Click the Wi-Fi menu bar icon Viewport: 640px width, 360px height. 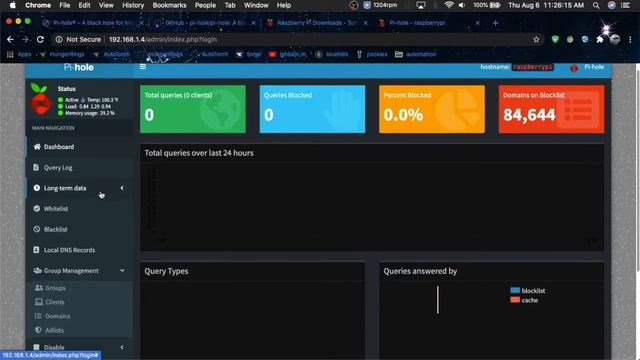449,5
